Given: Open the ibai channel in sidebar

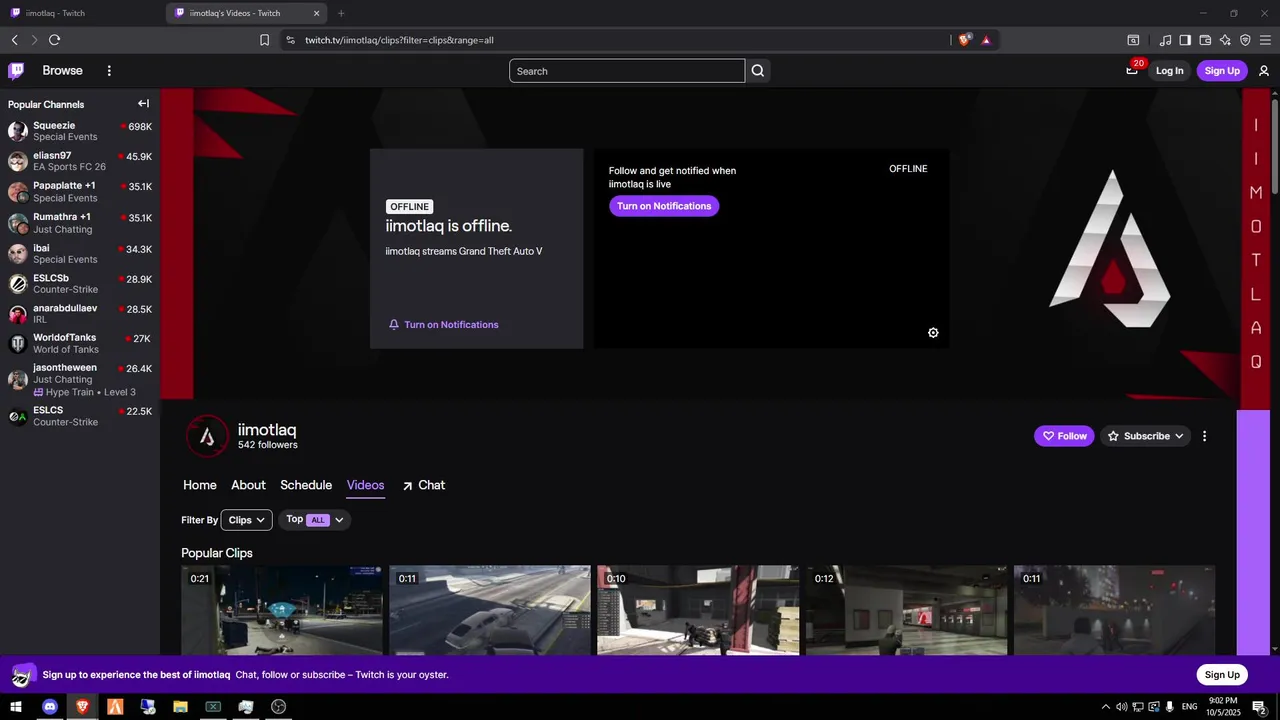Looking at the screenshot, I should pyautogui.click(x=80, y=253).
